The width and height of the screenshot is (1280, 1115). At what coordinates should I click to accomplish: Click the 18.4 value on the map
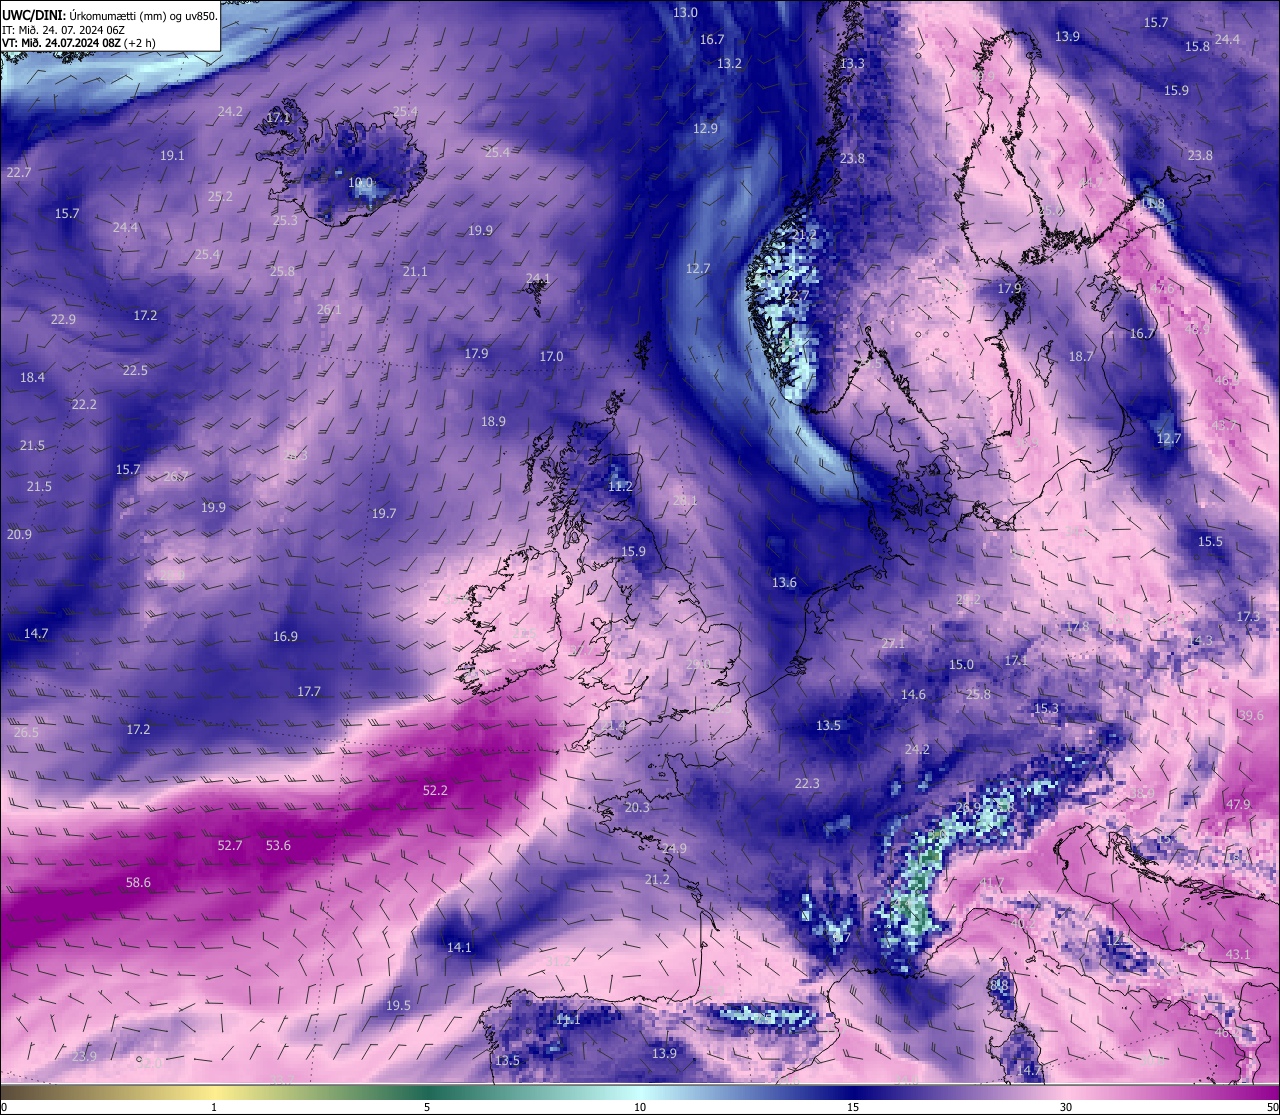pos(32,377)
